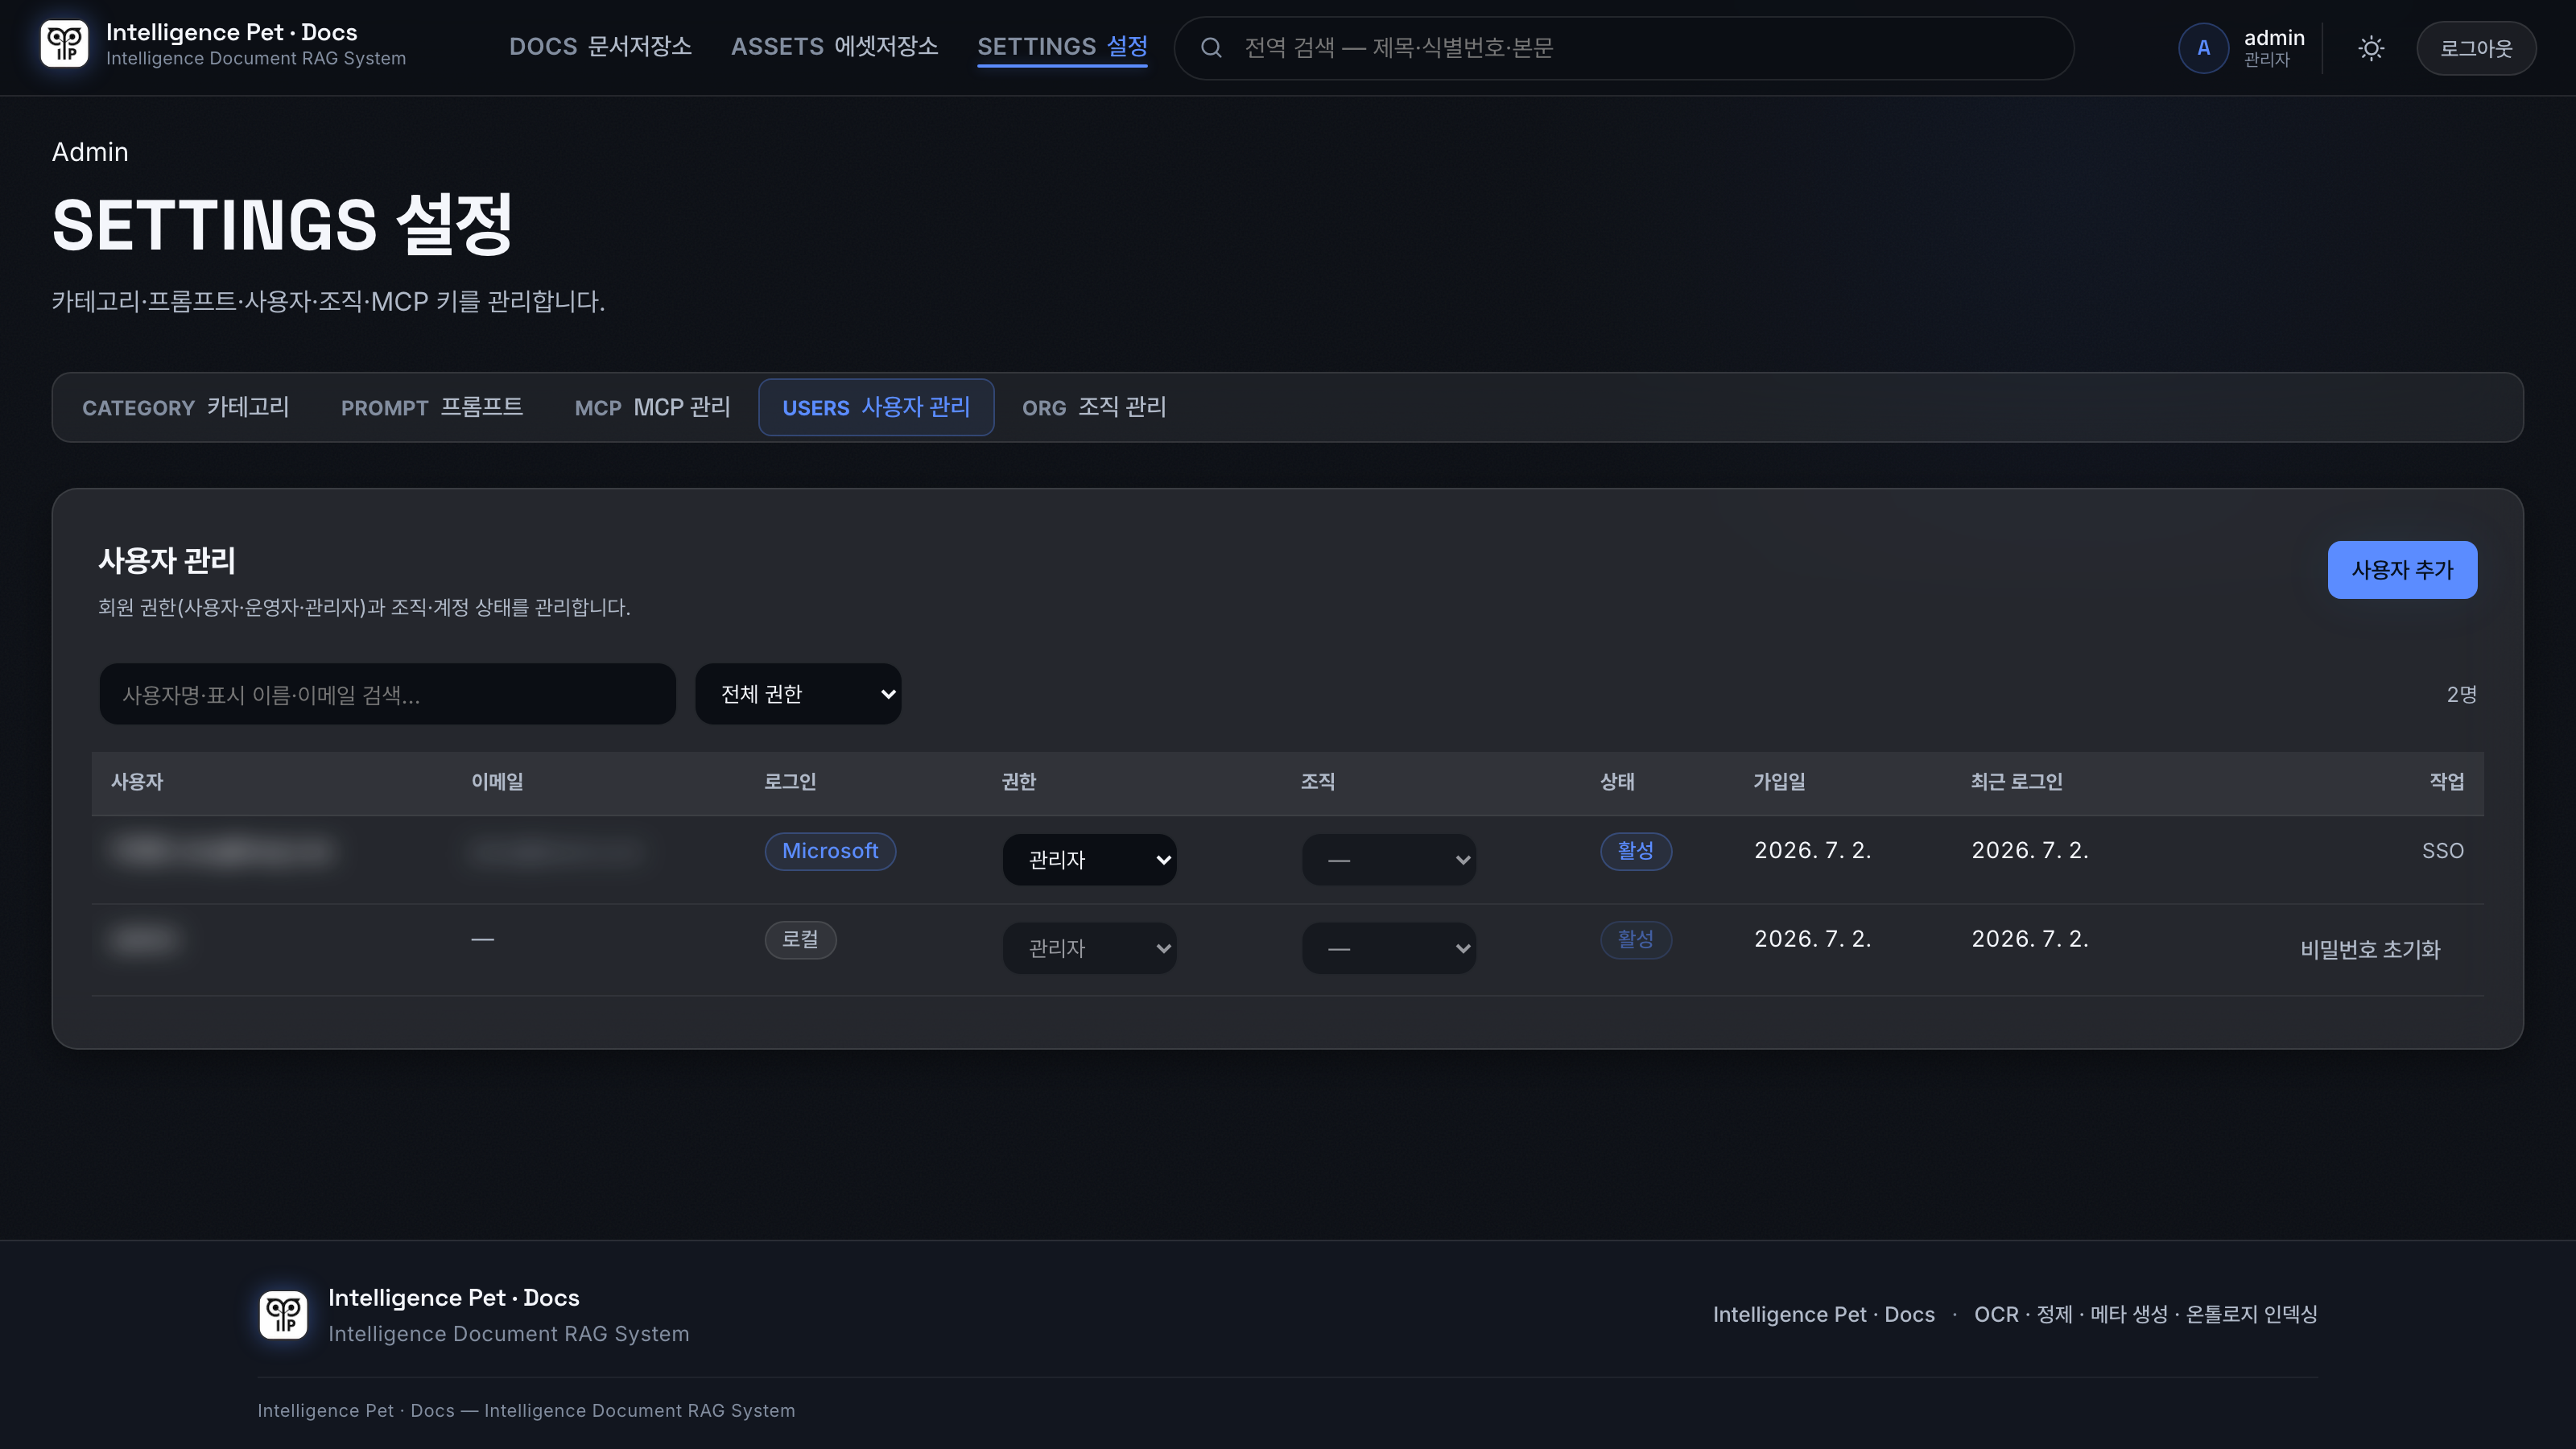
Task: Click the Microsoft login badge
Action: click(x=830, y=851)
